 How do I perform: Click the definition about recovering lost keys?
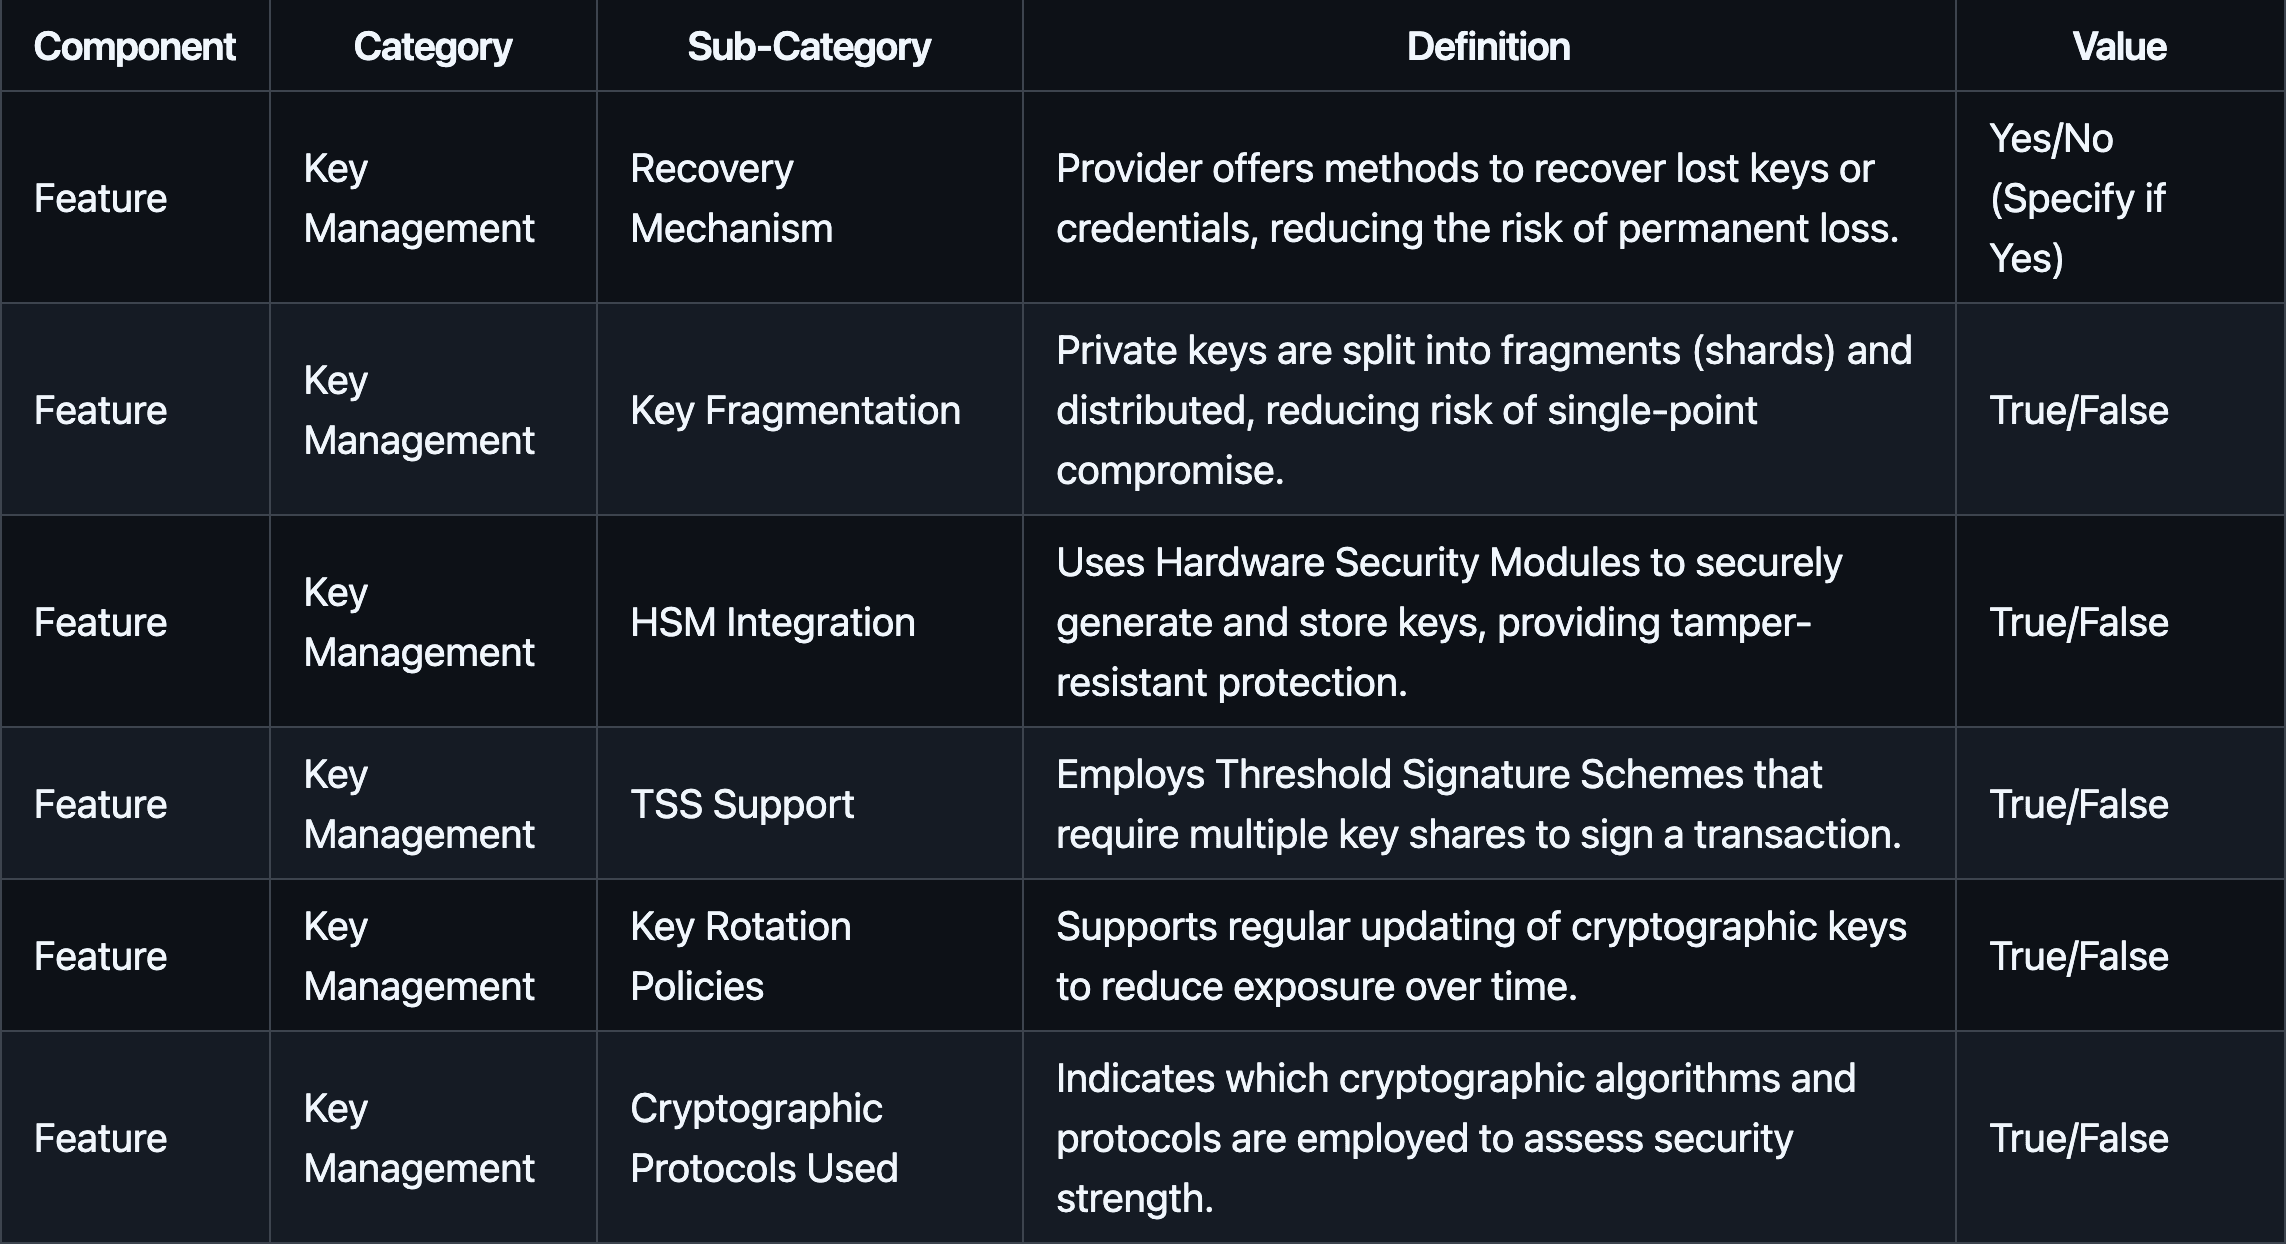click(1477, 198)
